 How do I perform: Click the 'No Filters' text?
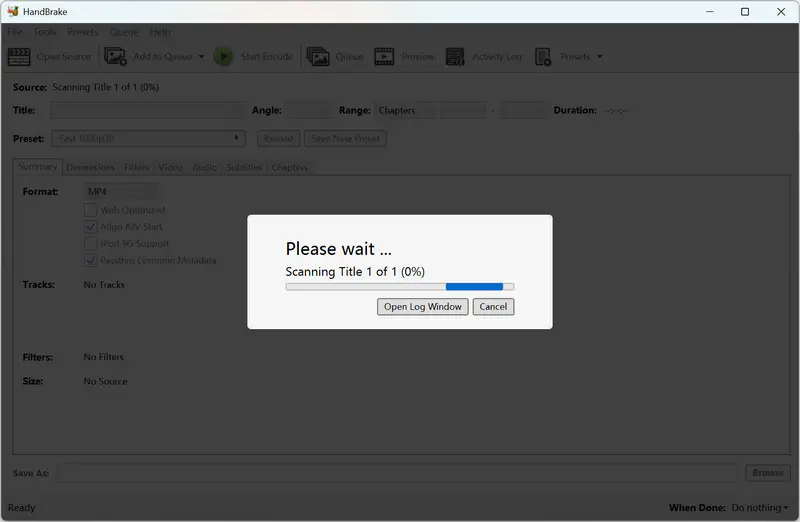(104, 357)
